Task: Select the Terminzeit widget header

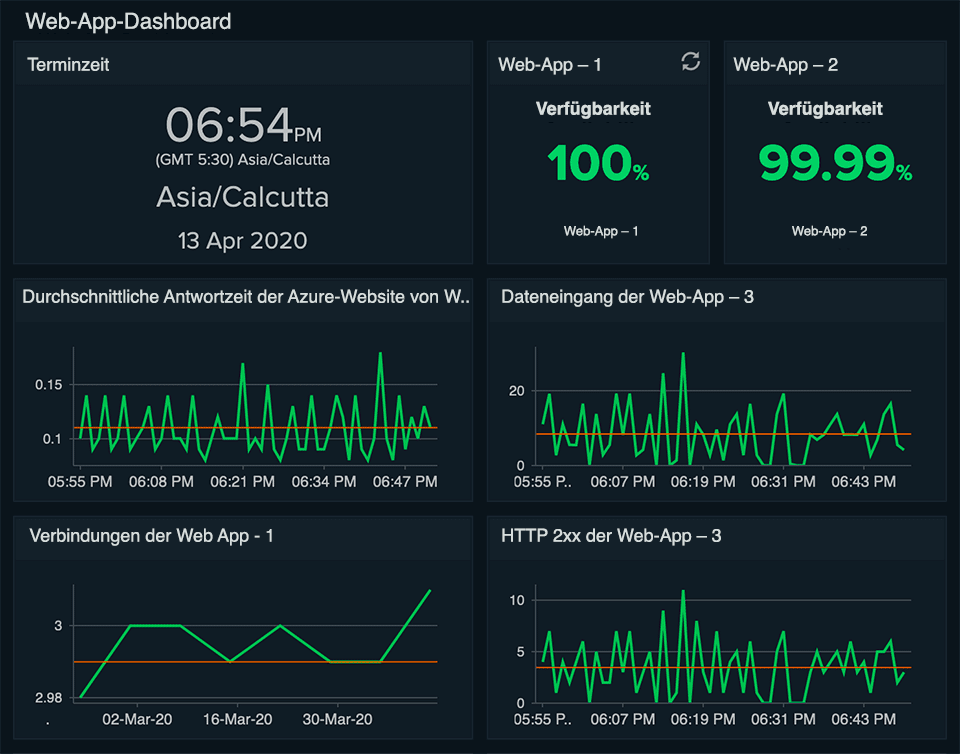Action: pos(68,64)
